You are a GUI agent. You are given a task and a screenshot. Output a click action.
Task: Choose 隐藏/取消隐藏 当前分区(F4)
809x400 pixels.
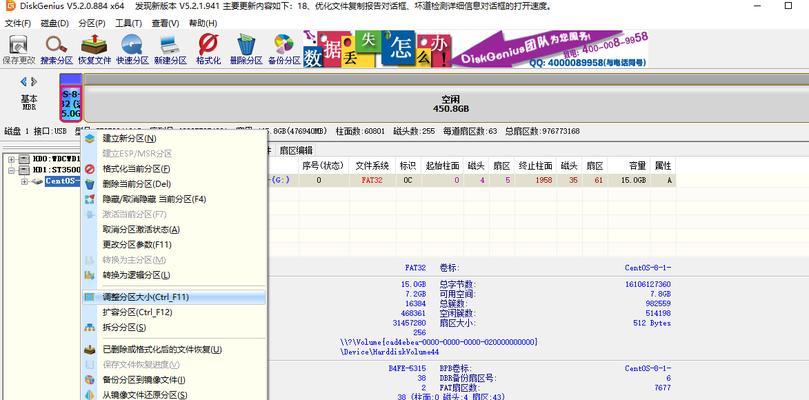point(174,199)
